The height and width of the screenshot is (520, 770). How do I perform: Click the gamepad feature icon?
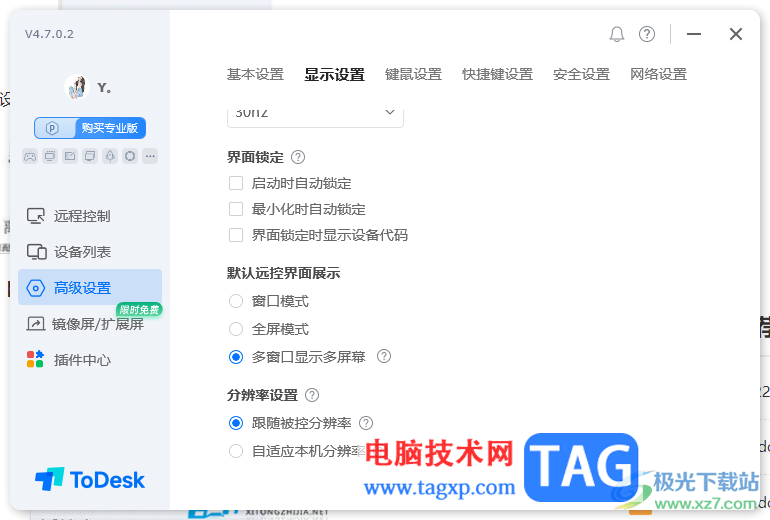30,156
